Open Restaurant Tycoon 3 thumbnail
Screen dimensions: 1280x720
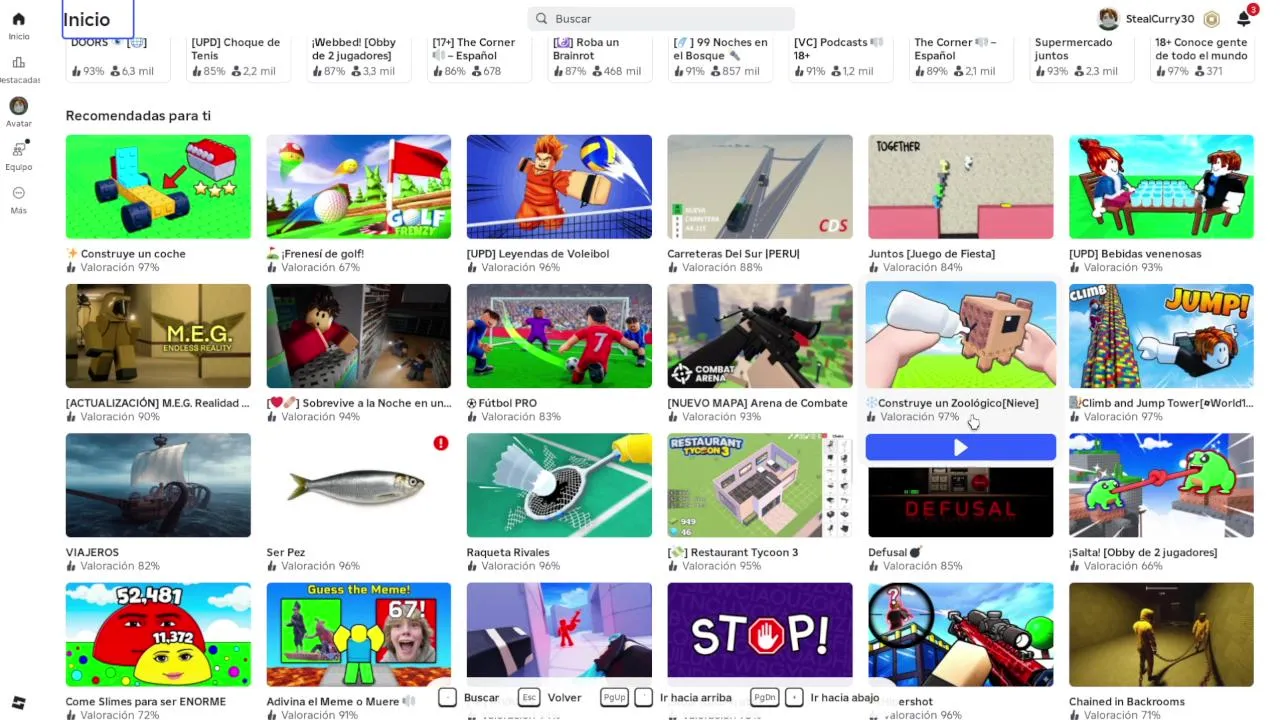(x=760, y=485)
